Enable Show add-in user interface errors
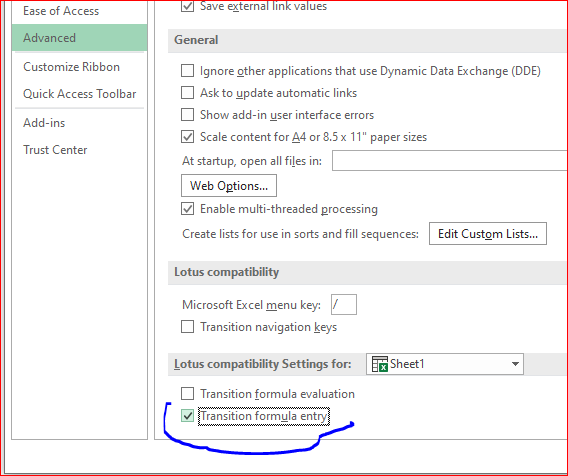Screen dimensions: 568x476 (x=187, y=115)
